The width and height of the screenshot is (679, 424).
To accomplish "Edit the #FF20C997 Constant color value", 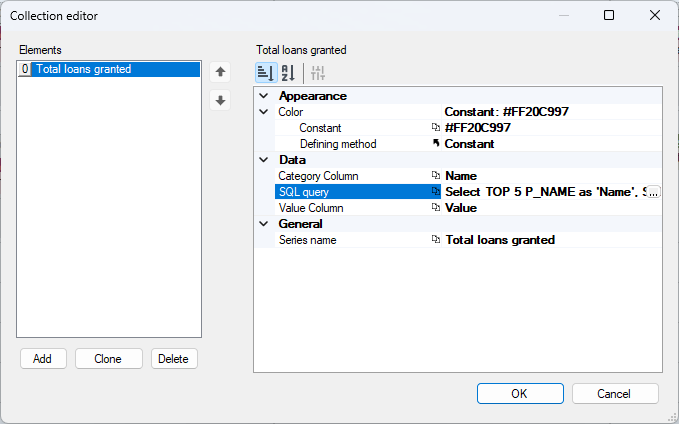I will (553, 128).
